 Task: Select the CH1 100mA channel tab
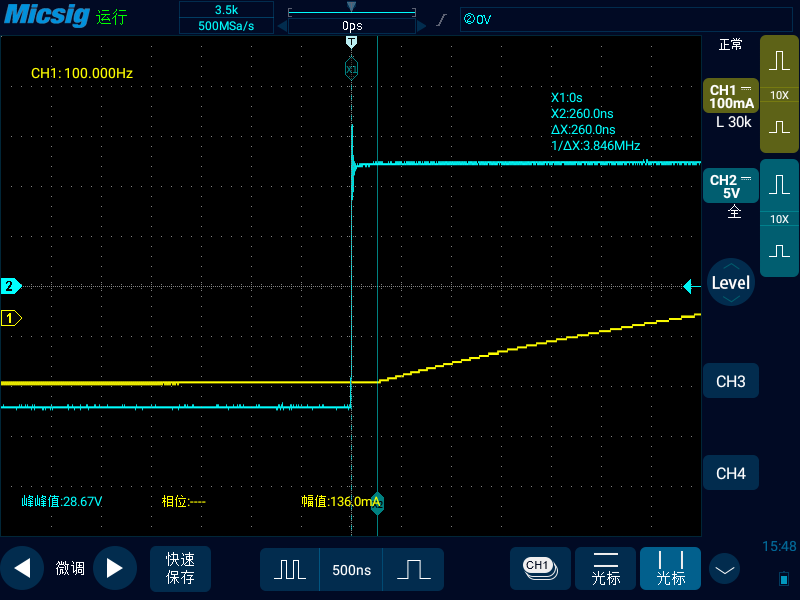(731, 96)
